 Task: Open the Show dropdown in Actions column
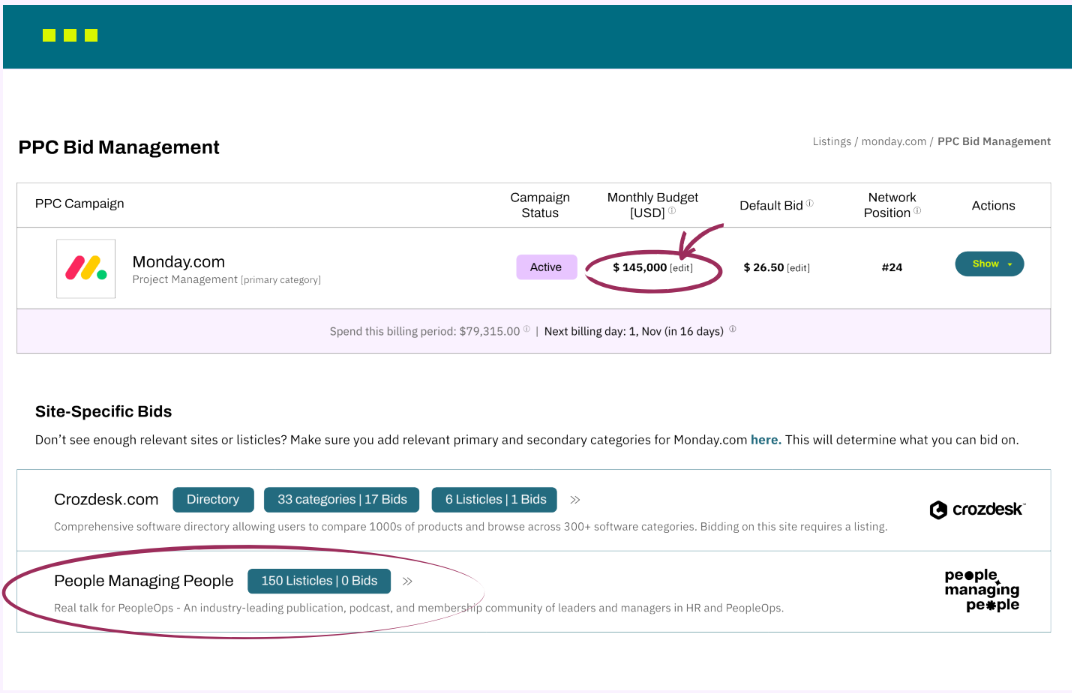989,264
